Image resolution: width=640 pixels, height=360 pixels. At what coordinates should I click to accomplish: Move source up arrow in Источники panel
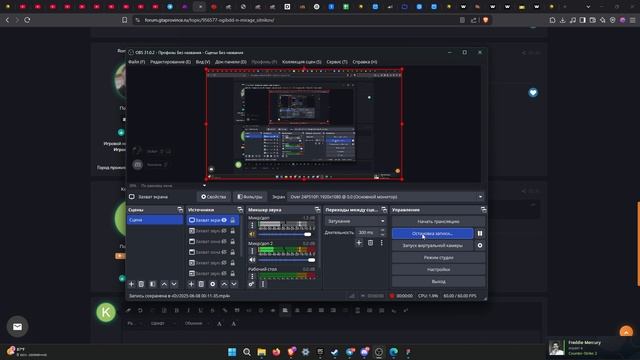click(x=224, y=284)
